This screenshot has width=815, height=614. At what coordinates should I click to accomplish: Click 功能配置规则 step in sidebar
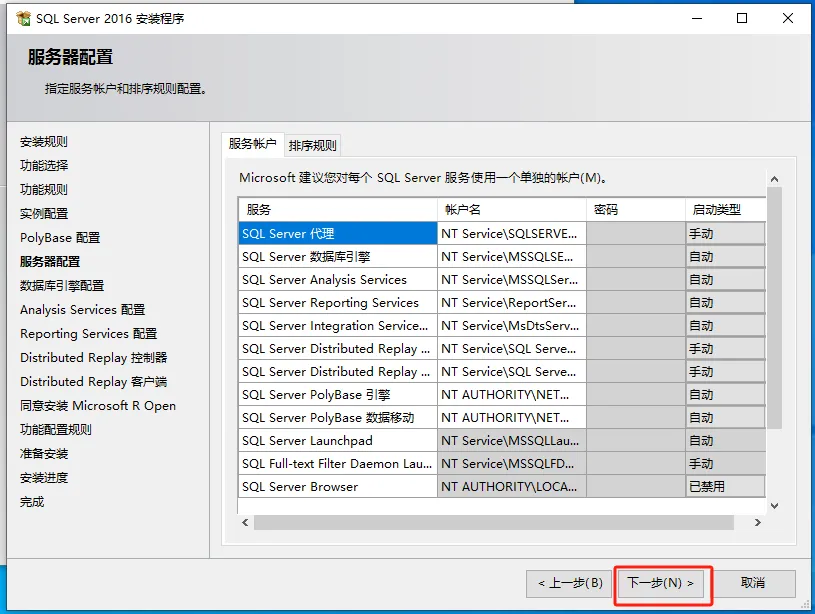pos(56,429)
